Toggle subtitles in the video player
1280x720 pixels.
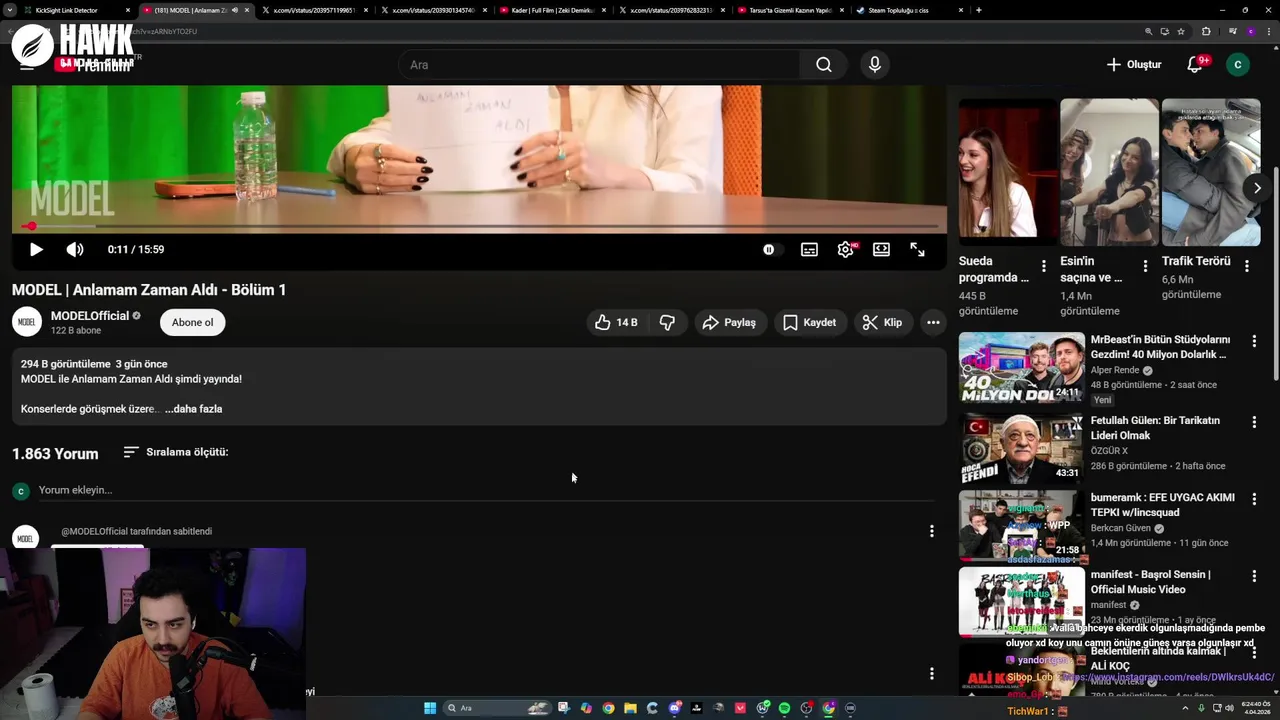tap(809, 250)
